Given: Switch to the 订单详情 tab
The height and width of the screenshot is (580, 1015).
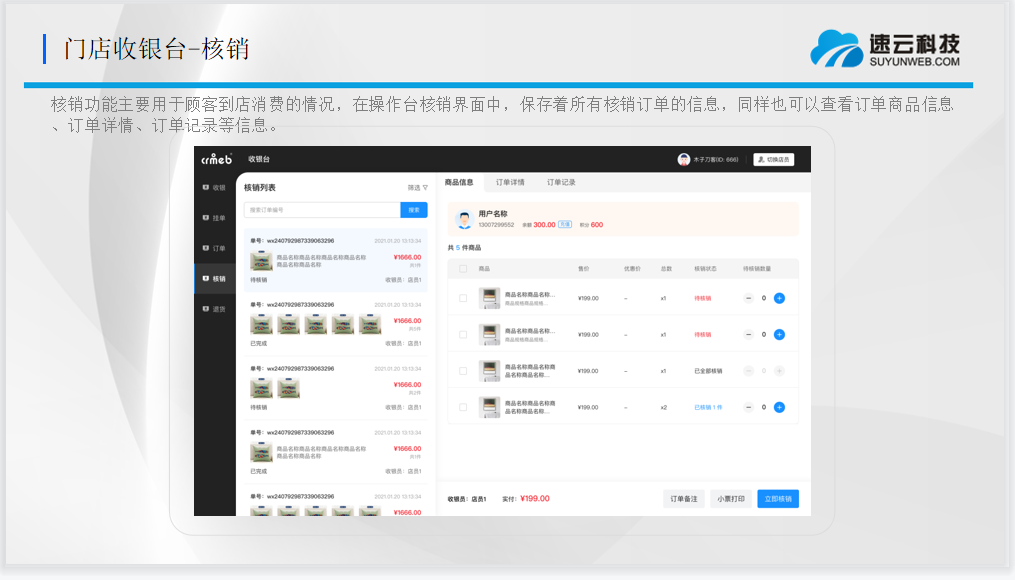Looking at the screenshot, I should pos(510,183).
